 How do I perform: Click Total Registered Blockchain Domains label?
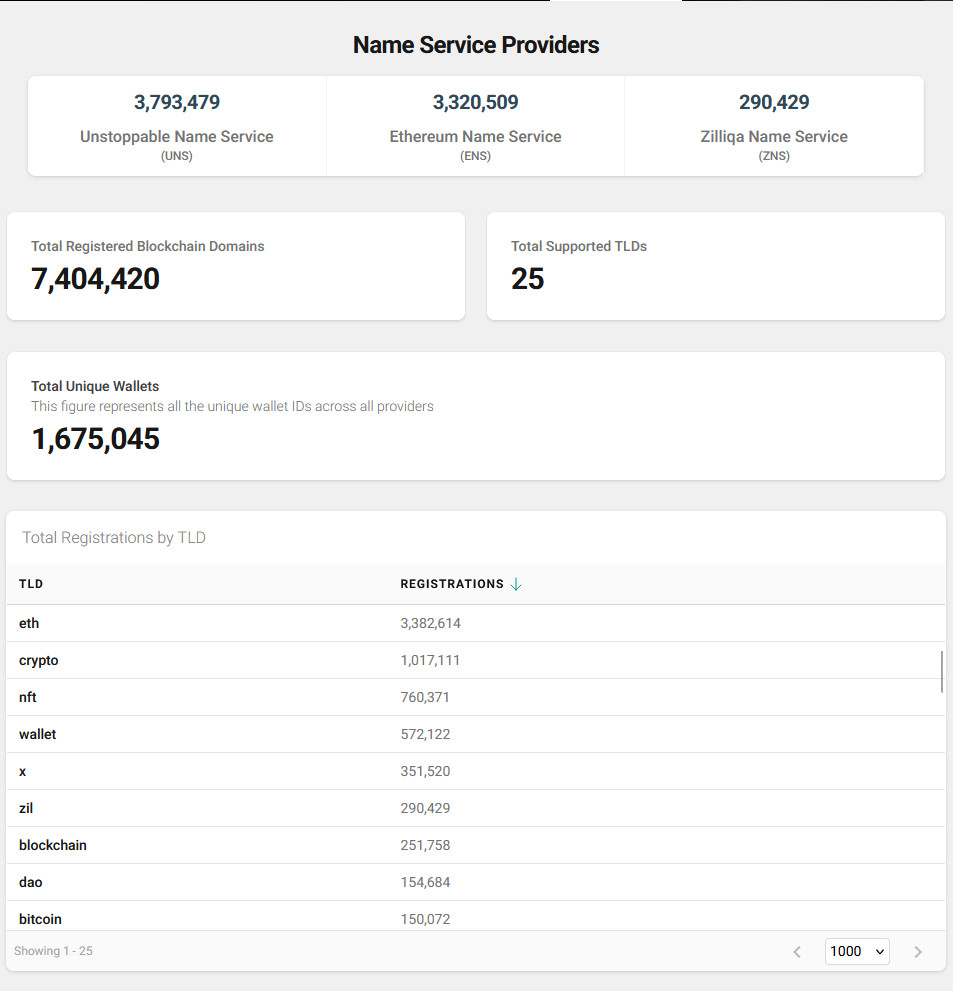pyautogui.click(x=148, y=246)
